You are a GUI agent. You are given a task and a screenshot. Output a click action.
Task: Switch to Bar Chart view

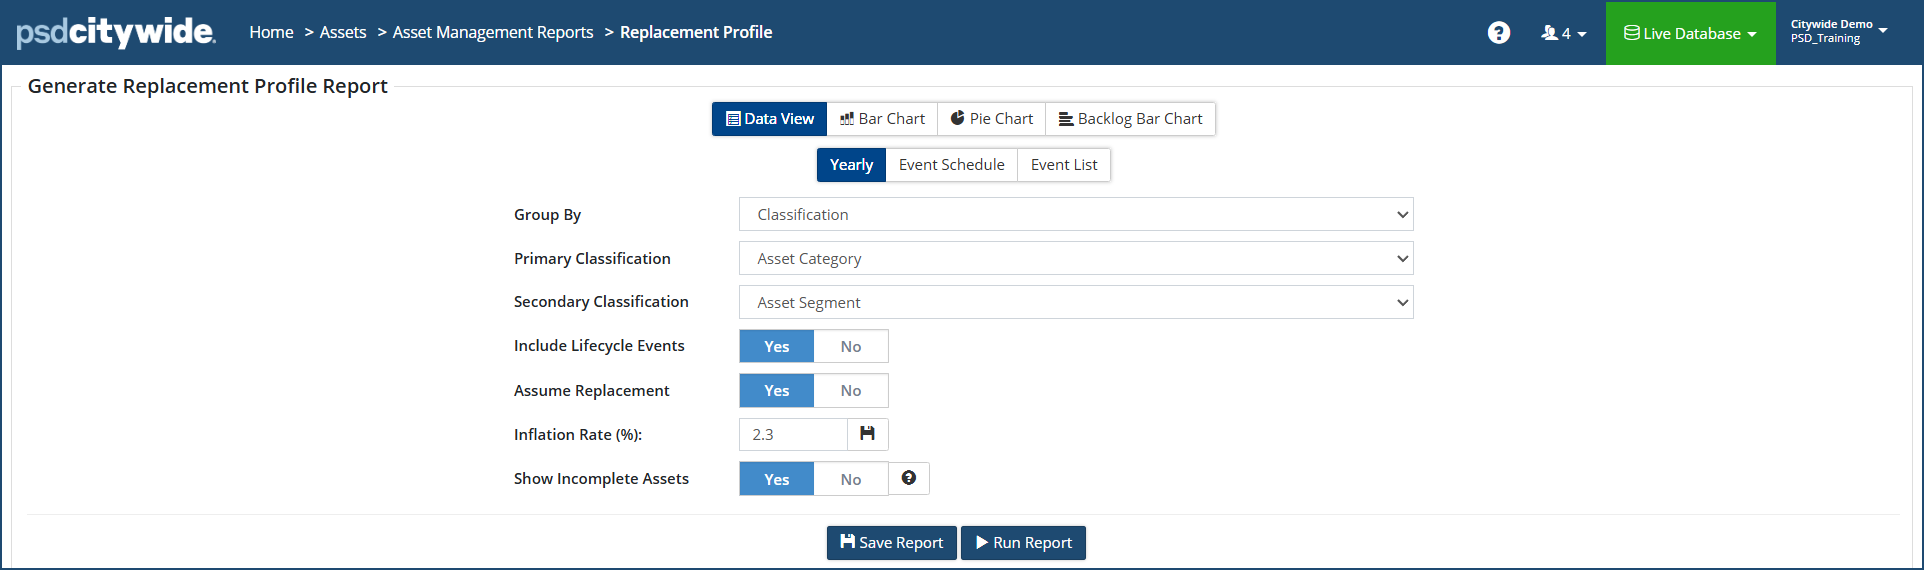[x=882, y=119]
